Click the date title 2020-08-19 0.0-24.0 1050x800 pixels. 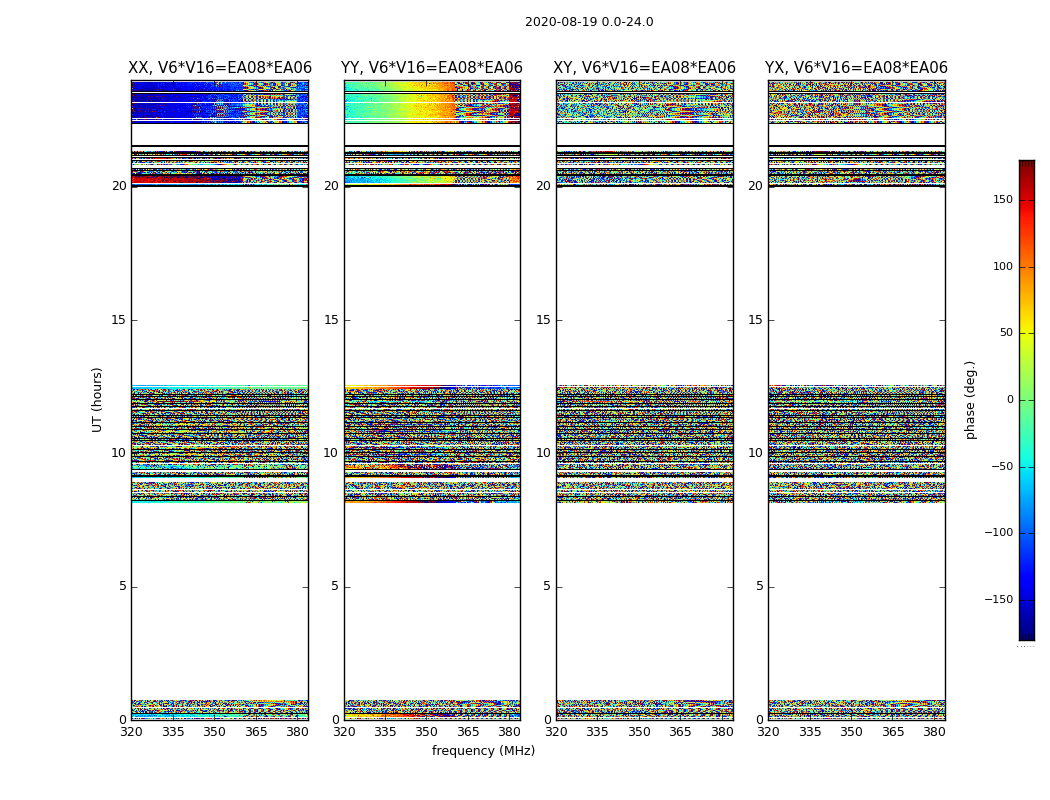pyautogui.click(x=589, y=22)
